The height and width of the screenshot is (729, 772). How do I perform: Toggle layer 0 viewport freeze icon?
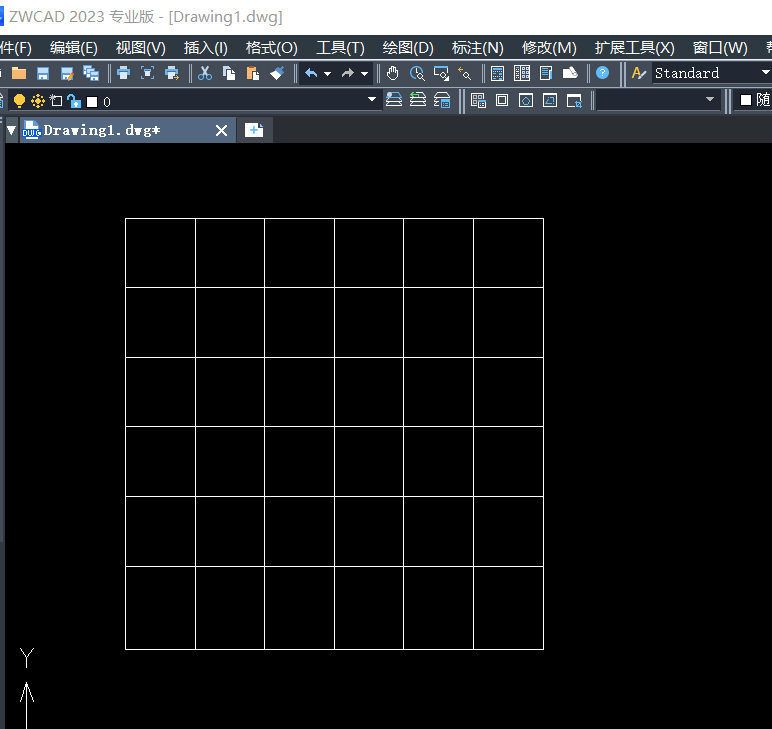56,101
